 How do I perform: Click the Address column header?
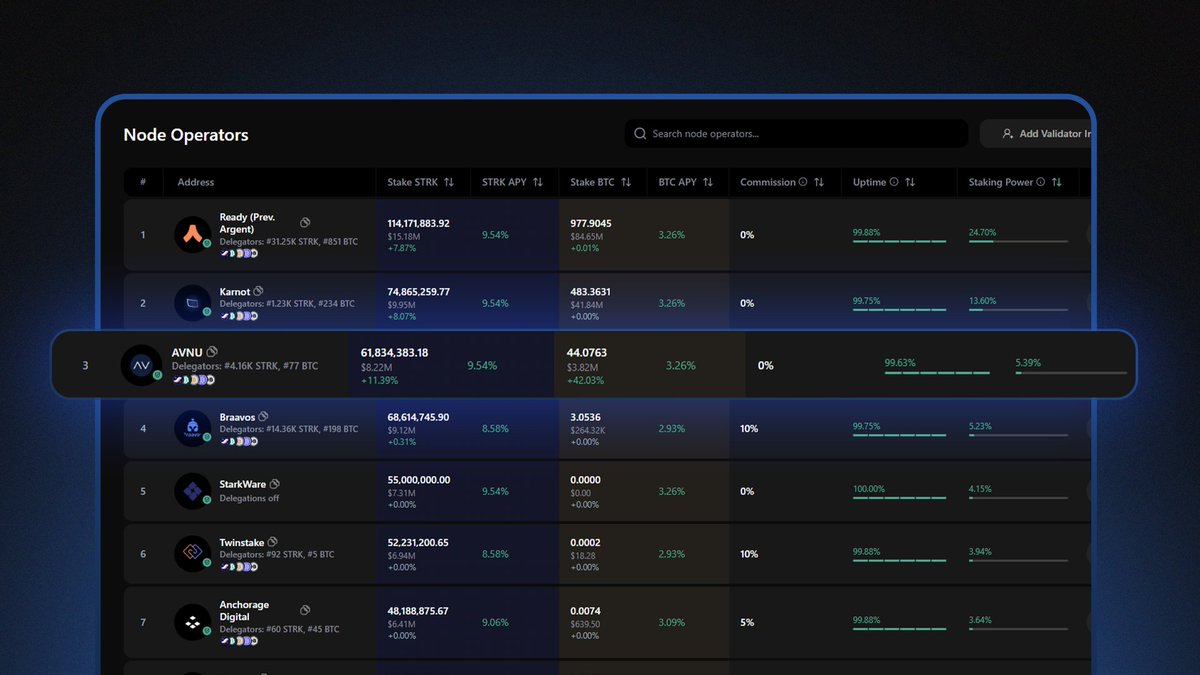coord(196,182)
